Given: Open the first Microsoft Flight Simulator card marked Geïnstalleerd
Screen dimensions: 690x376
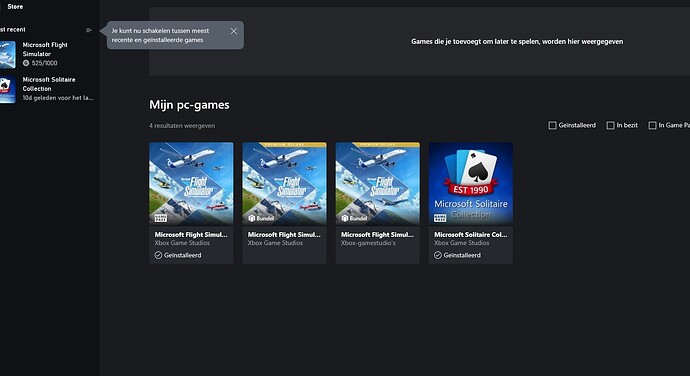Looking at the screenshot, I should (191, 203).
